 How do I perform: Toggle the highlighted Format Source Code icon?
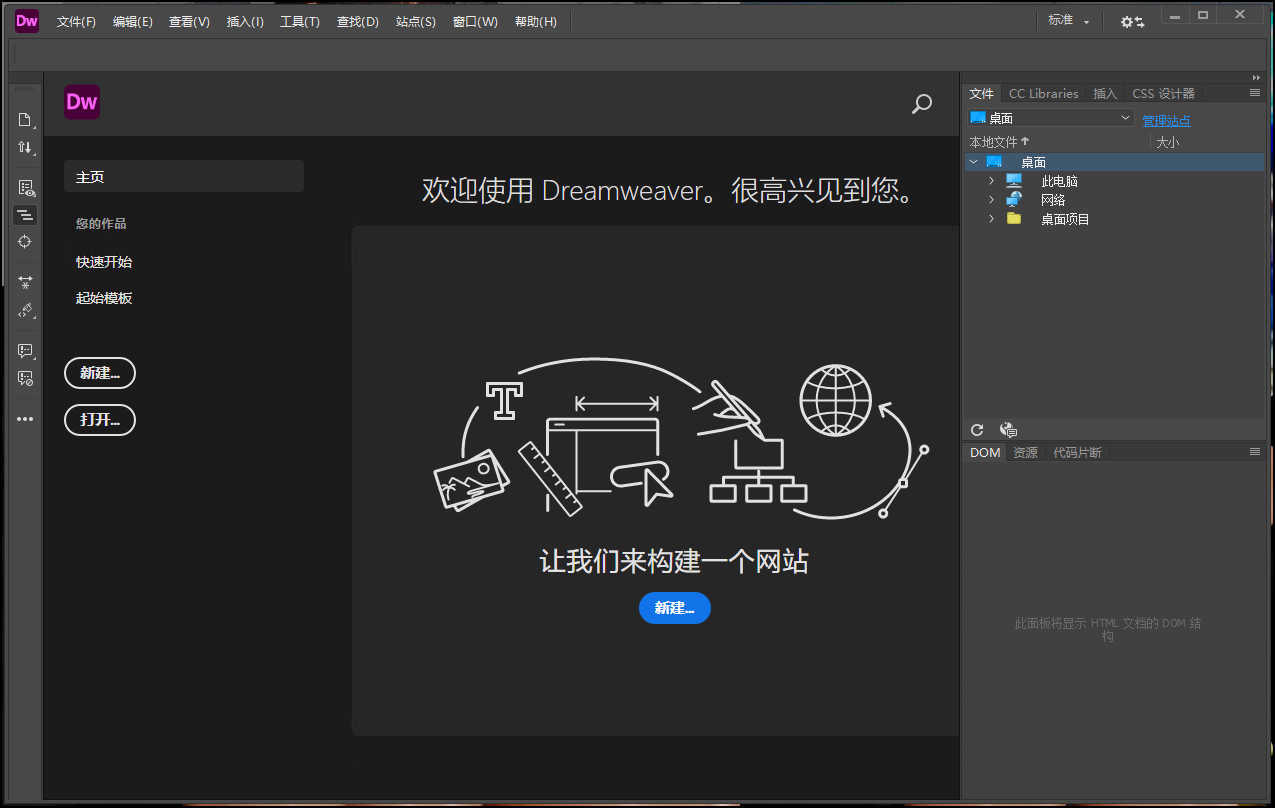[25, 215]
